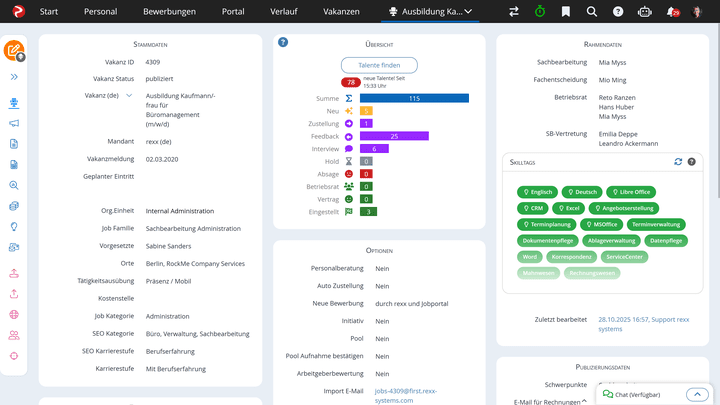Toggle the Libre Office skill tag
Viewport: 720px width, 405px height.
pyautogui.click(x=630, y=192)
